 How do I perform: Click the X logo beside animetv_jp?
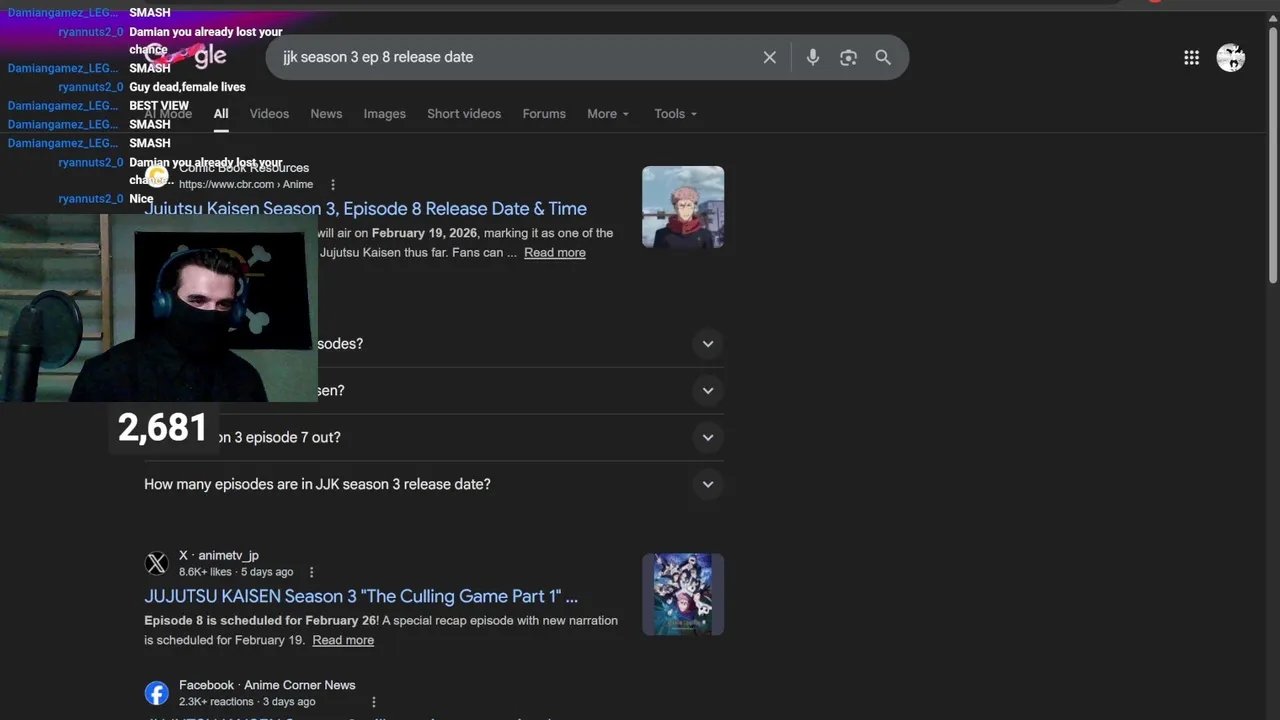(x=156, y=563)
